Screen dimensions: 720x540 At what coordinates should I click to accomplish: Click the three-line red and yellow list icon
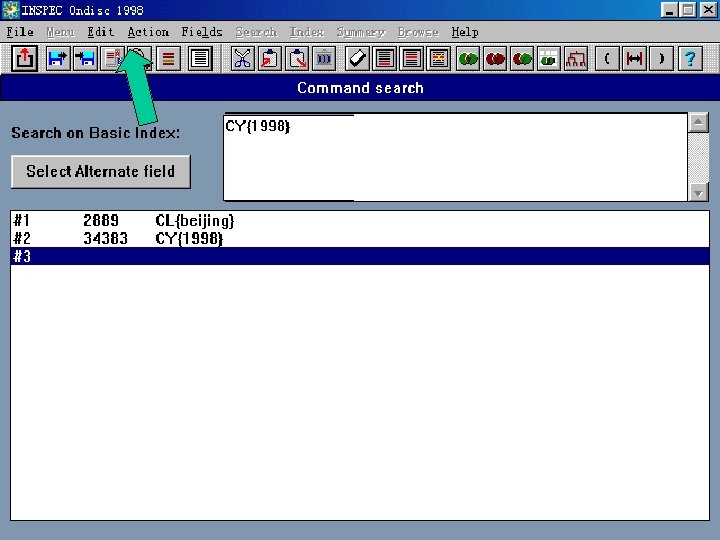[x=168, y=59]
